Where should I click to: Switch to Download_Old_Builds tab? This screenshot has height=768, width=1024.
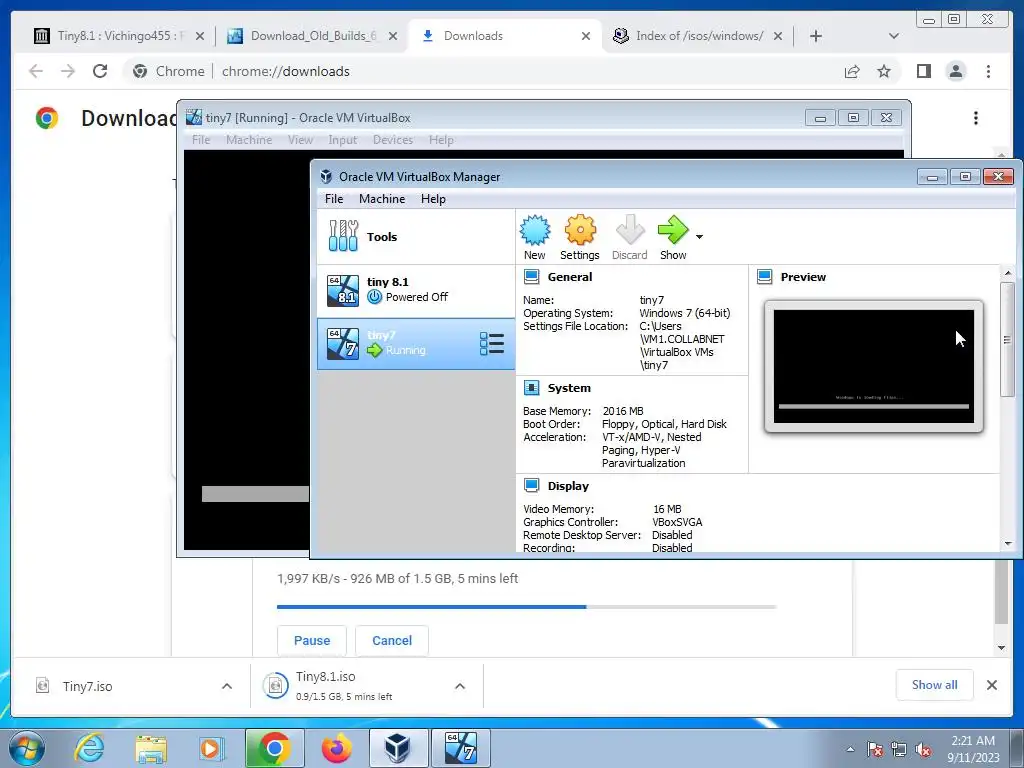(312, 36)
